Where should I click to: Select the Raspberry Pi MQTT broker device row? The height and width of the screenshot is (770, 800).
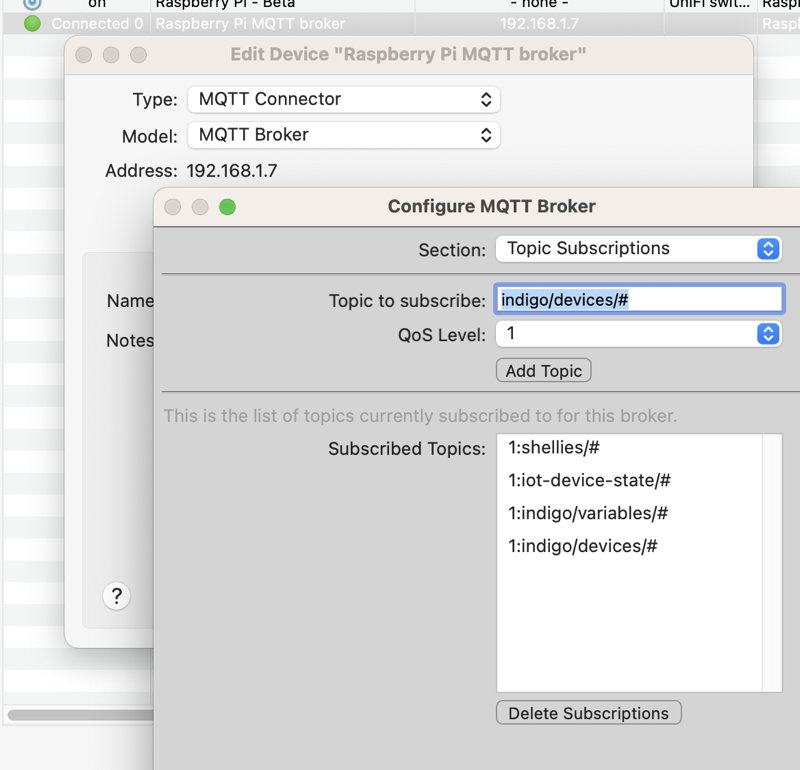click(x=402, y=23)
